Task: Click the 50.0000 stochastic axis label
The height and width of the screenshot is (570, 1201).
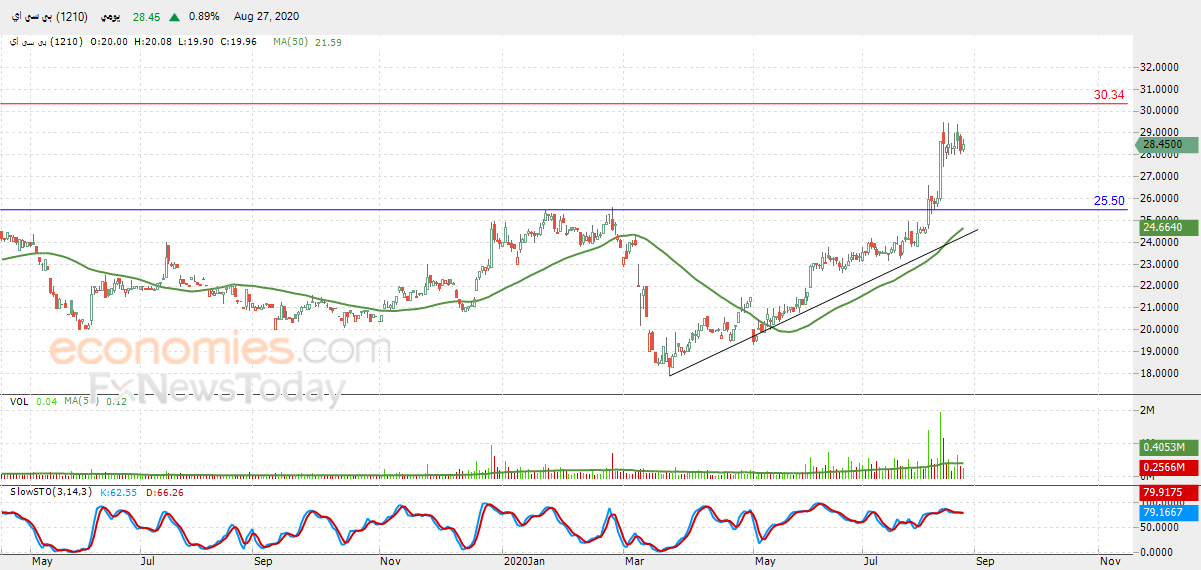Action: pyautogui.click(x=1161, y=526)
